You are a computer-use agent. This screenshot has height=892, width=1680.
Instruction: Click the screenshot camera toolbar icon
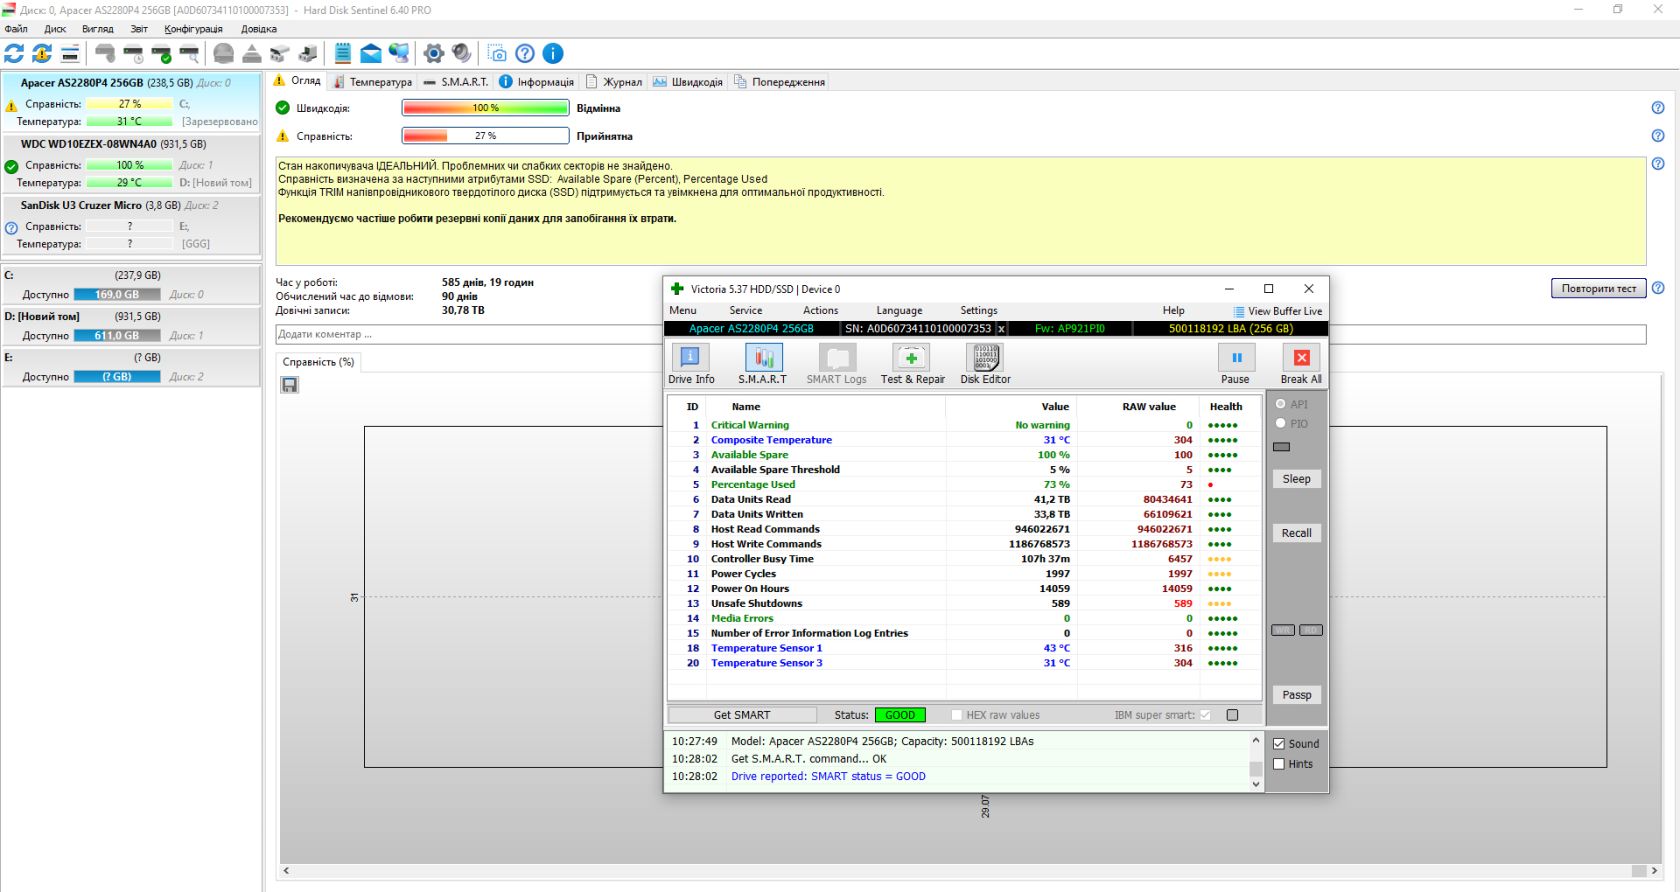tap(497, 53)
